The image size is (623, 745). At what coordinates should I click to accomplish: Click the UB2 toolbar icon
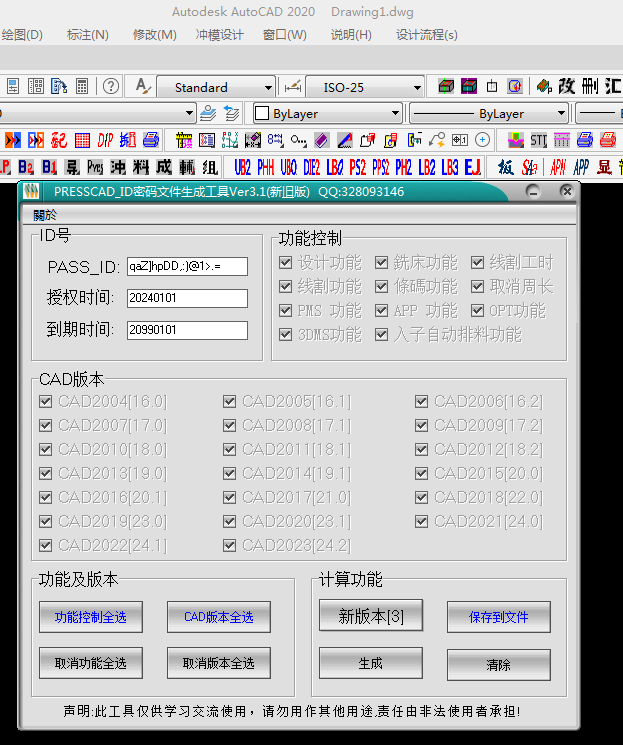(x=242, y=167)
